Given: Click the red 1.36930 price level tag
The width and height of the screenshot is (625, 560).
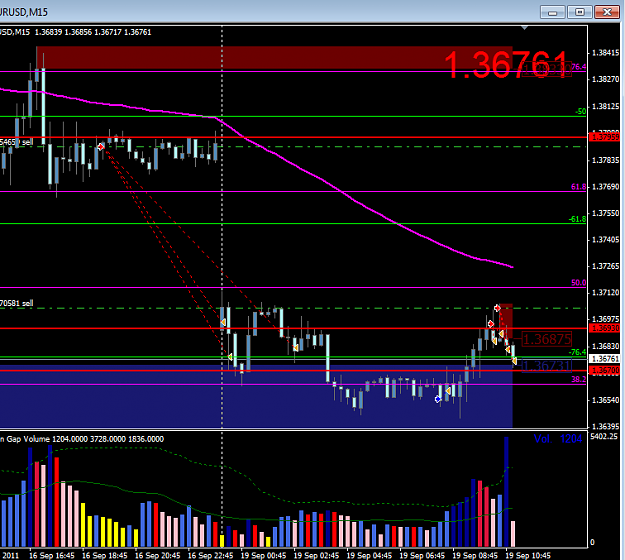Looking at the screenshot, I should tap(605, 328).
